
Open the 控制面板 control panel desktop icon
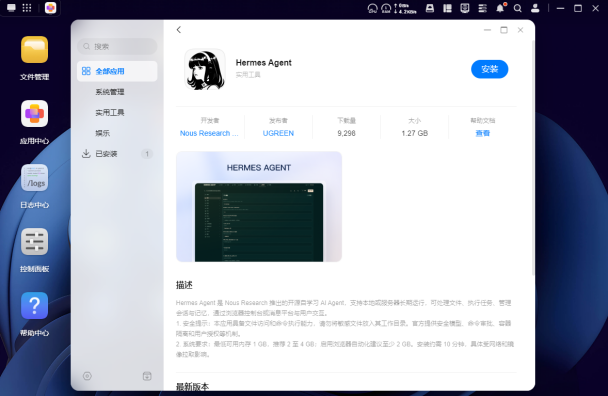pos(35,242)
